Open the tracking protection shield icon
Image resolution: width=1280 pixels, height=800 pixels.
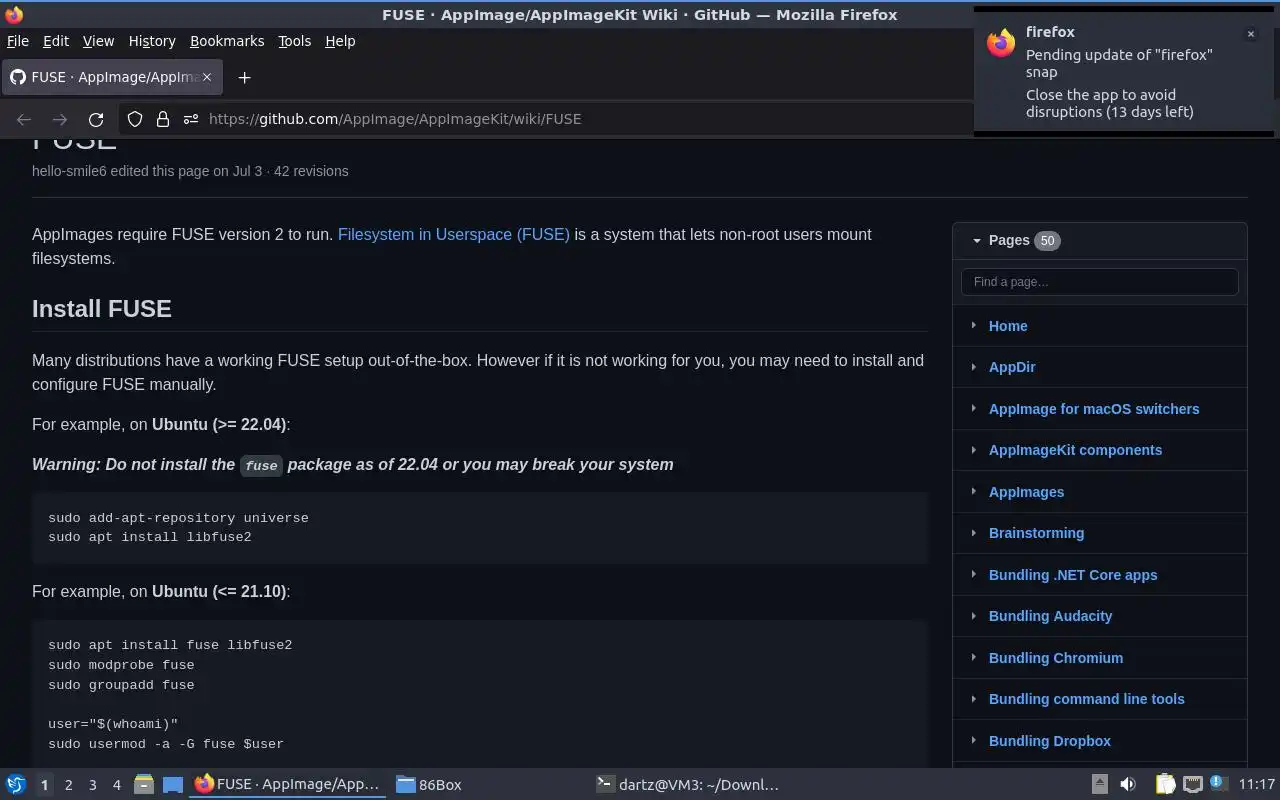coord(135,119)
